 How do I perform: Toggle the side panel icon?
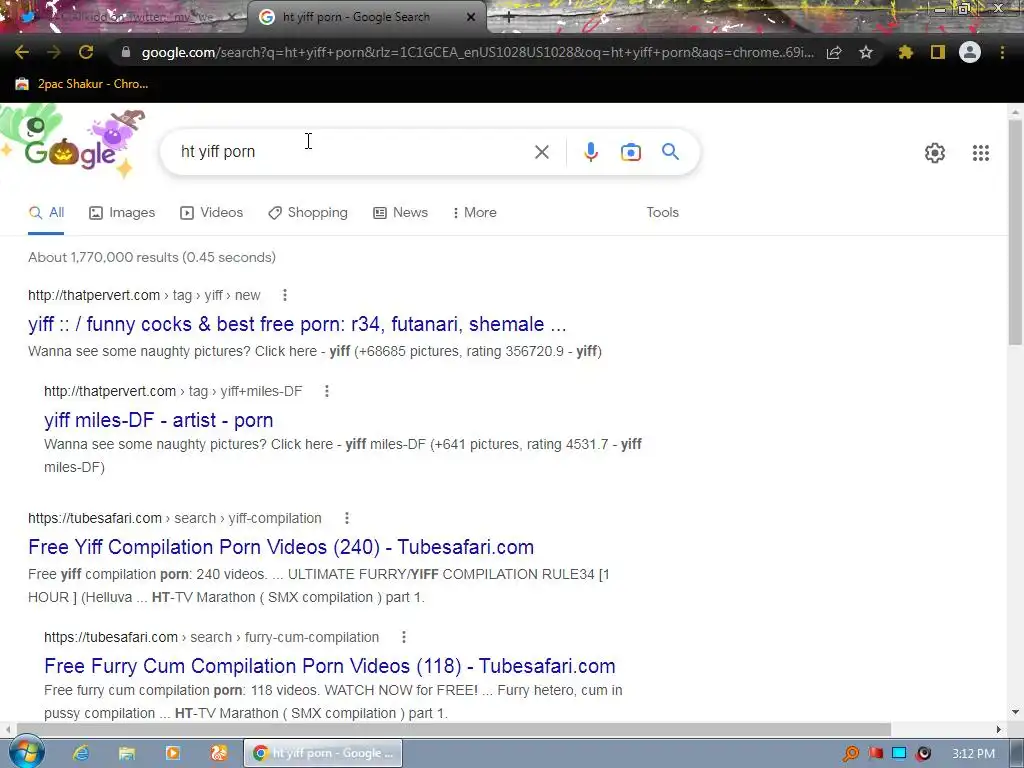pos(938,52)
